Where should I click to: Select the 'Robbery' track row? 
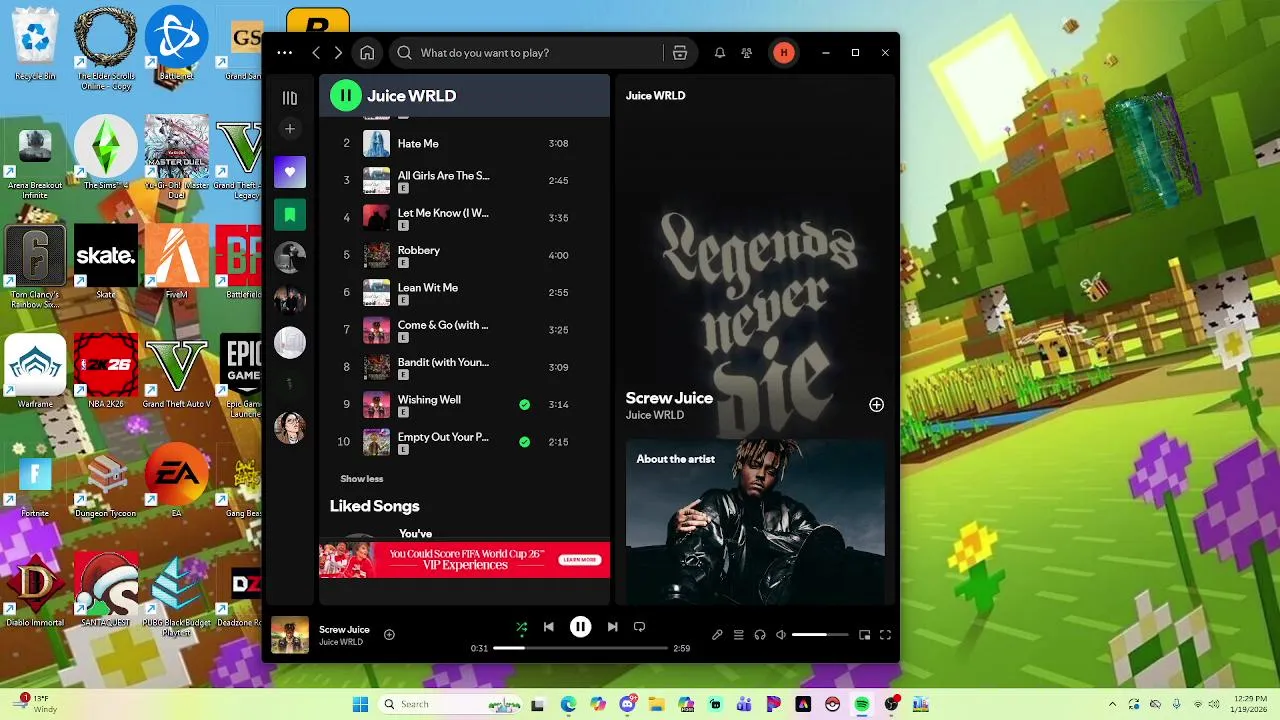pyautogui.click(x=464, y=255)
